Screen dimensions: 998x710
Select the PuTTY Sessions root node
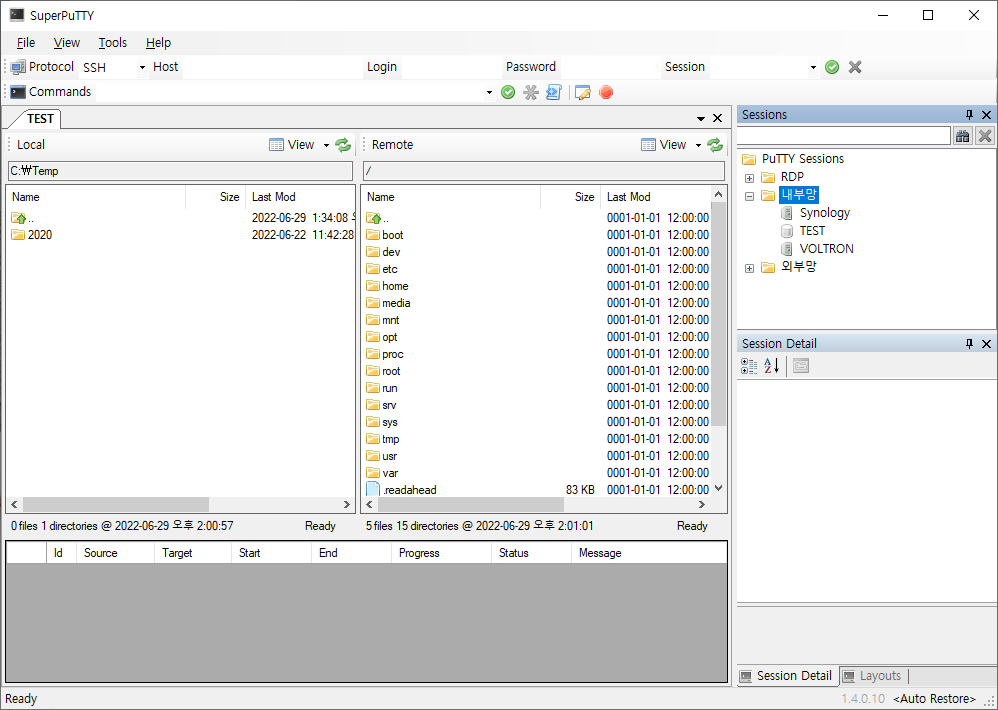pos(803,158)
